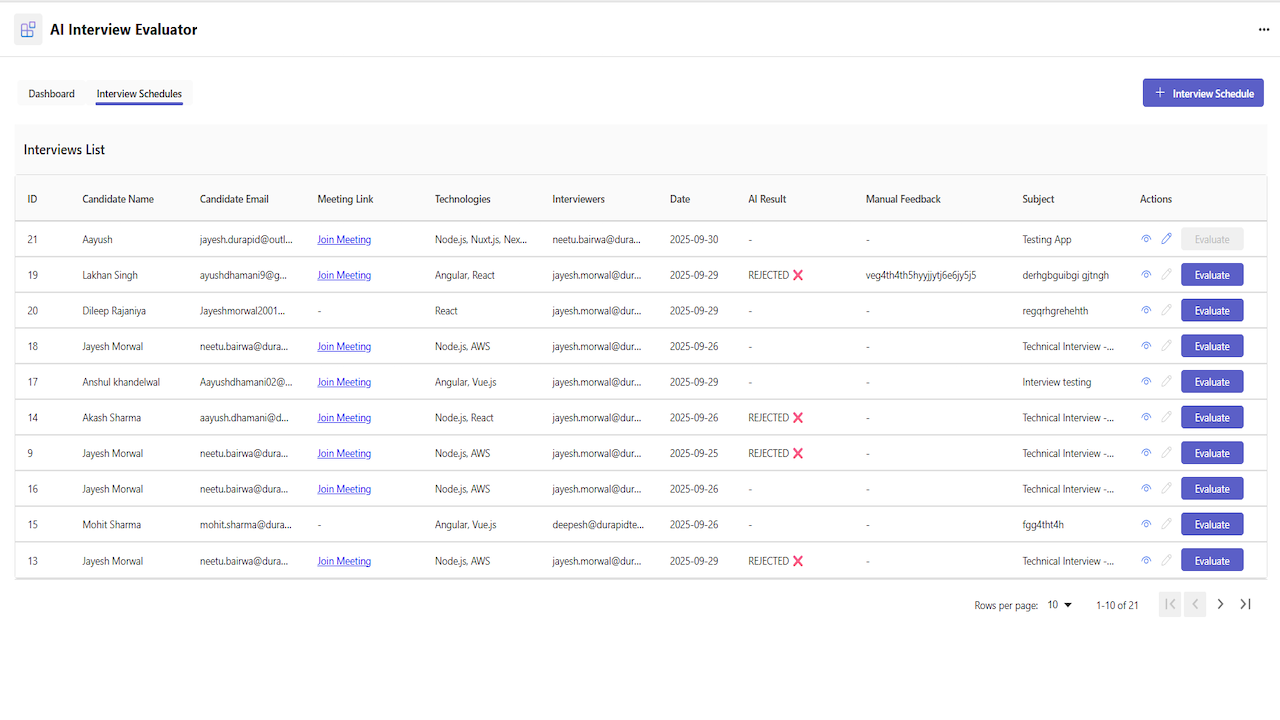Switch to the Dashboard tab

(x=51, y=94)
